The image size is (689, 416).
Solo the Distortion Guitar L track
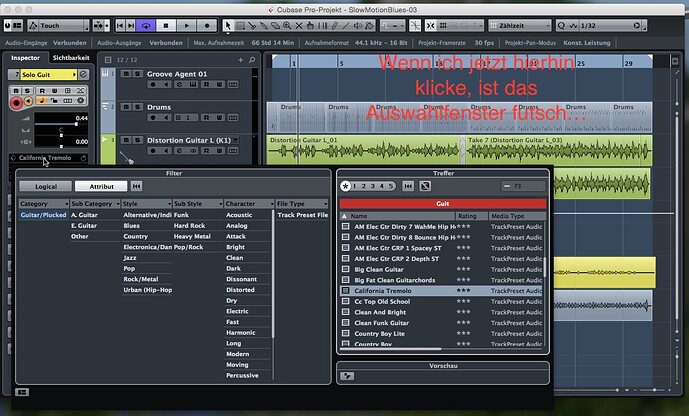(x=138, y=140)
